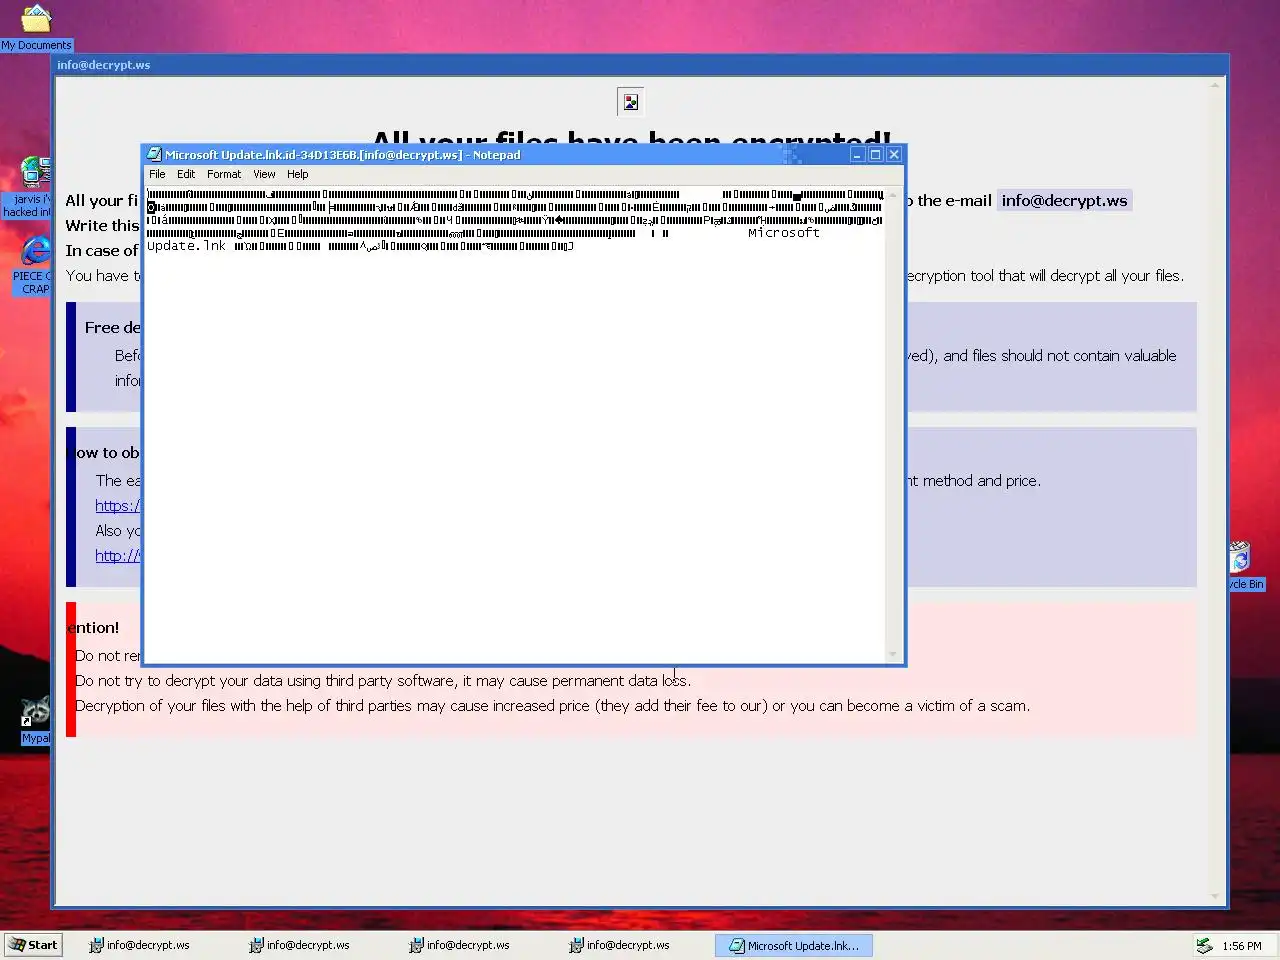Screen dimensions: 1280x960
Task: Switch to fourth info@decrypt.ws taskbar button
Action: (x=620, y=945)
